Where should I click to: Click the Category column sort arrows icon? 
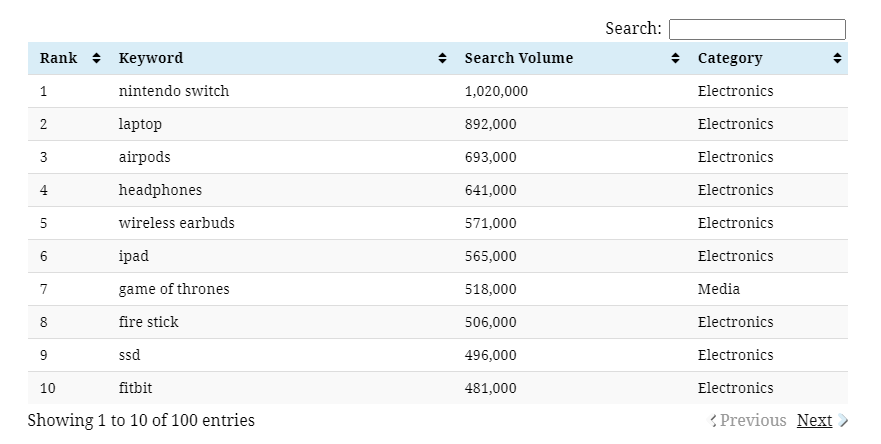tap(837, 59)
